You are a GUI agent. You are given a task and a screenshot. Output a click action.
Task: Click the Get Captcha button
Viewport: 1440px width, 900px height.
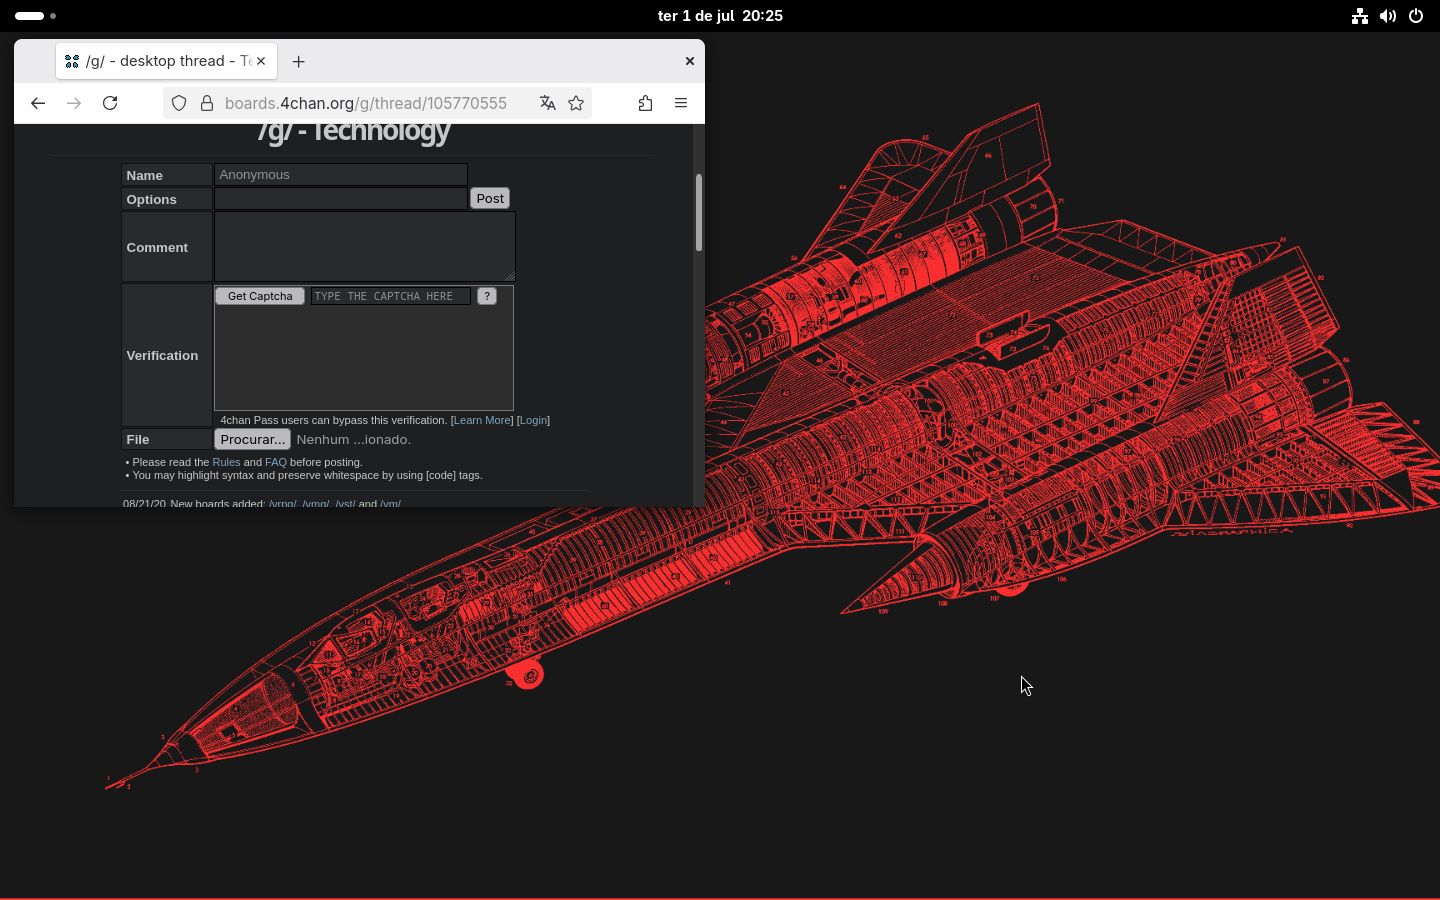pos(260,296)
